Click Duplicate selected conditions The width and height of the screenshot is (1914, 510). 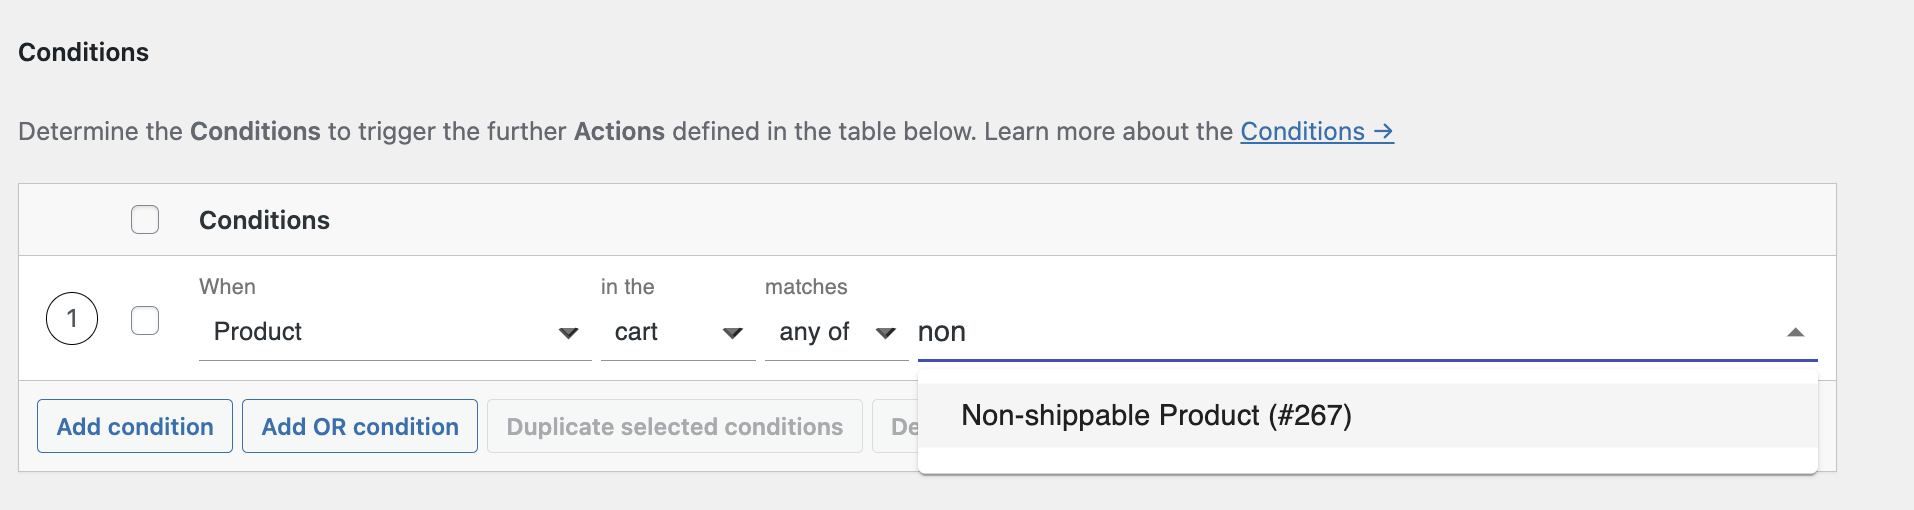click(x=674, y=427)
